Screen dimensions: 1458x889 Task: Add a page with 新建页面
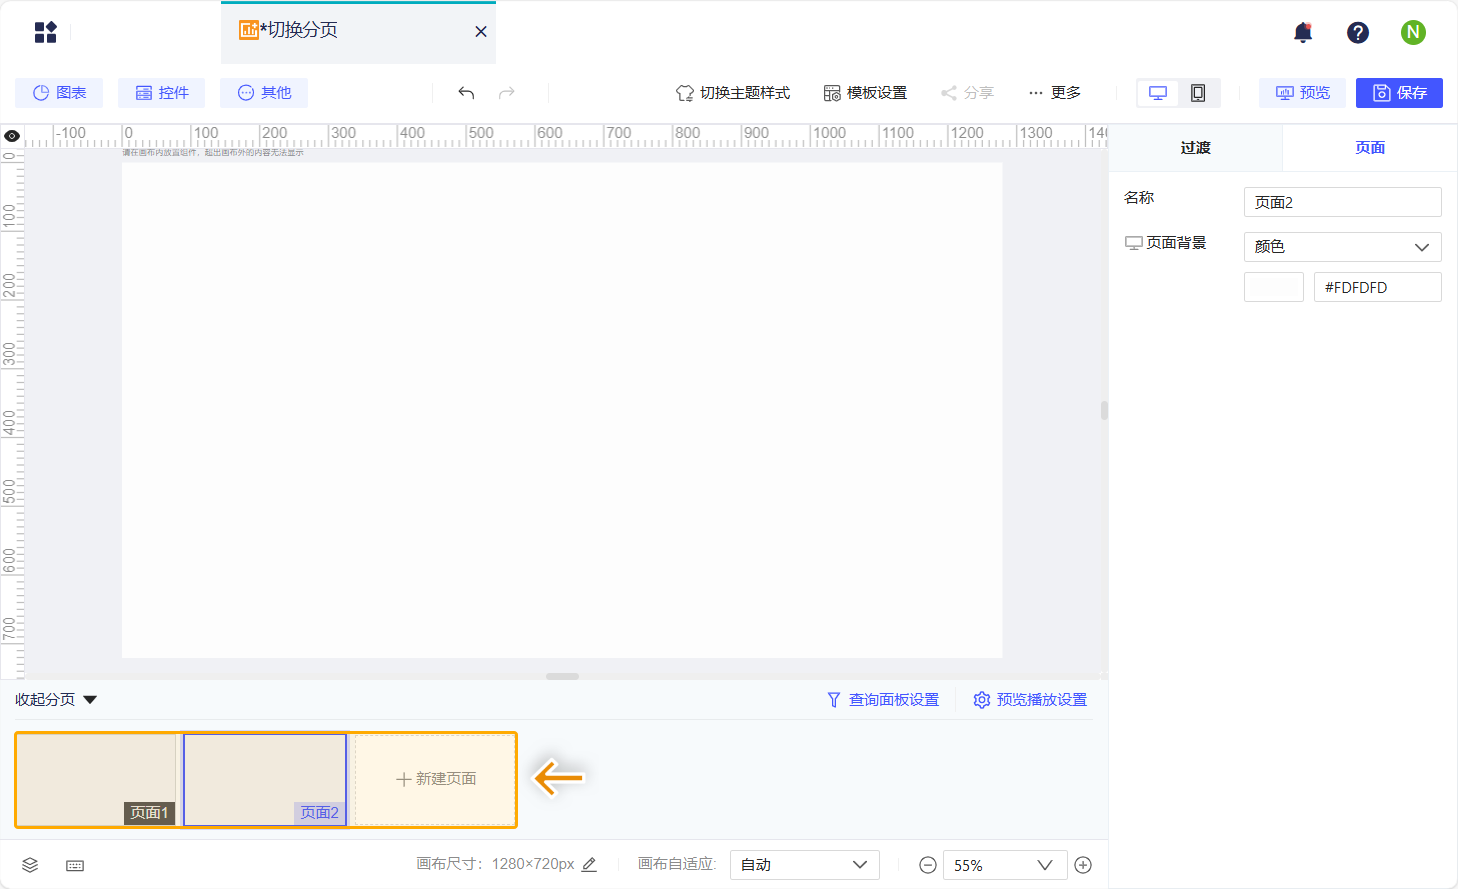click(x=435, y=779)
